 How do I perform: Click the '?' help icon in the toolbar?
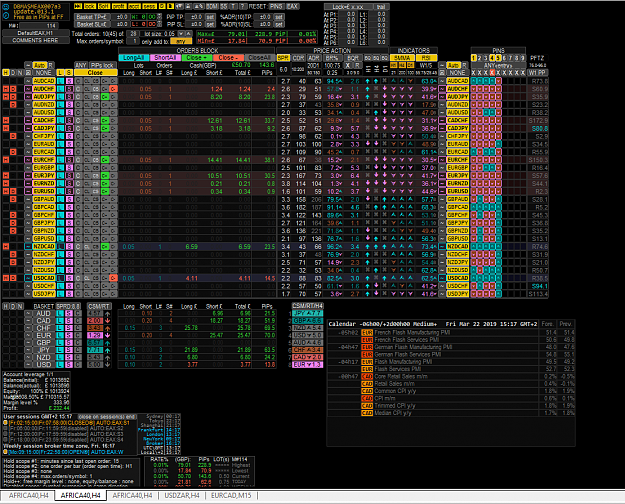point(242,6)
